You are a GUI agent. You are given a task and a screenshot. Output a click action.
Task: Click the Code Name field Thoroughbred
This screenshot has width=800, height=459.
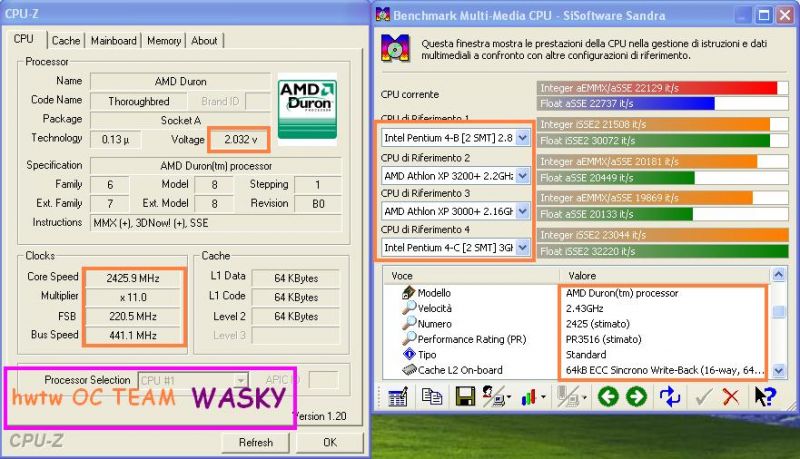(x=138, y=101)
